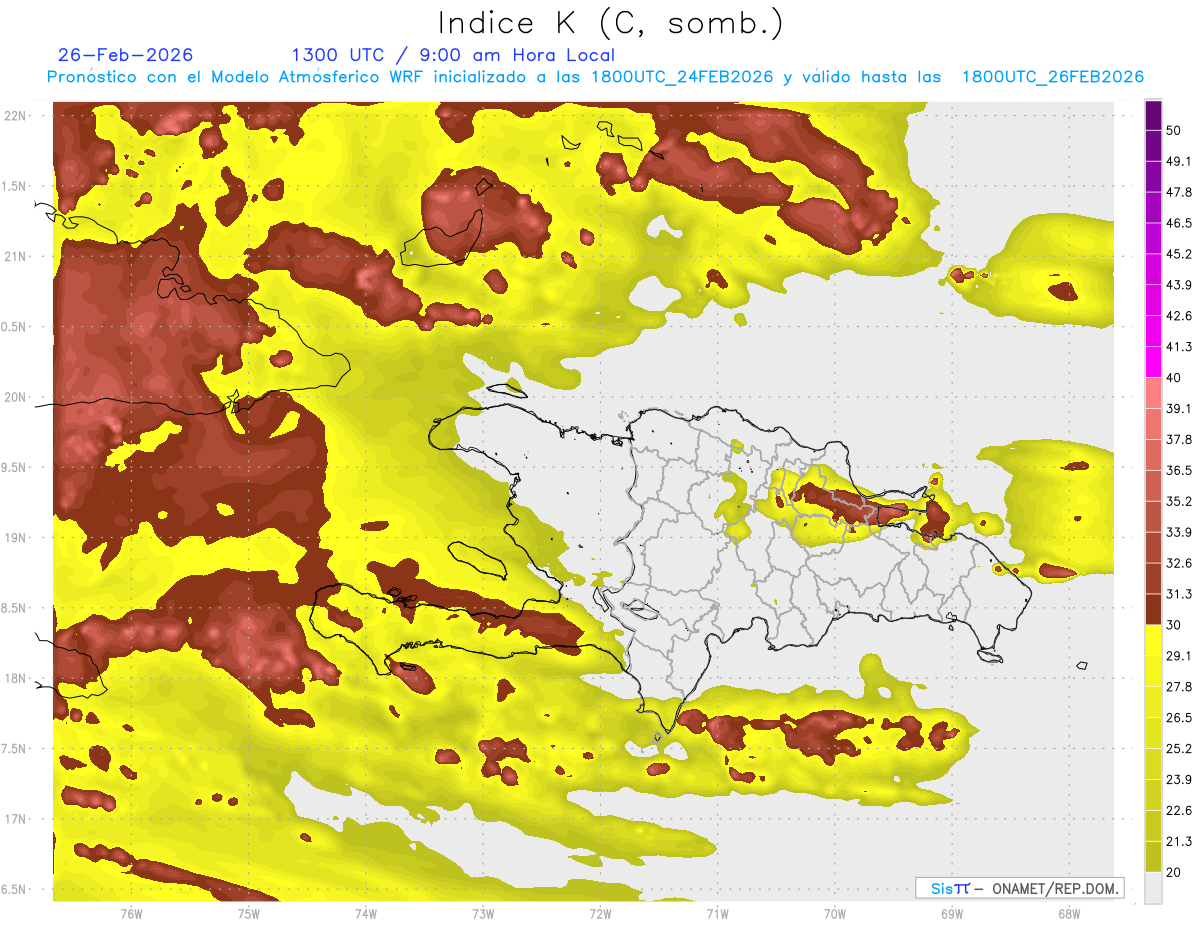The image size is (1200, 927).
Task: Click the "22N" latitude label
Action: [15, 116]
